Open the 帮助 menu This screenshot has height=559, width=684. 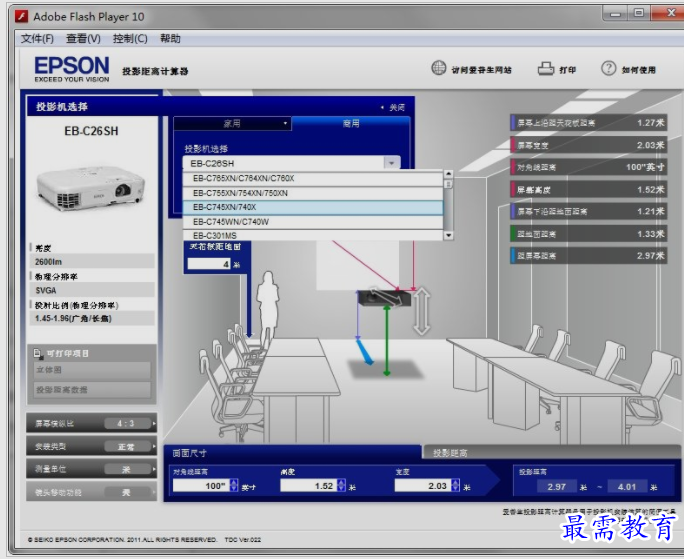[170, 38]
